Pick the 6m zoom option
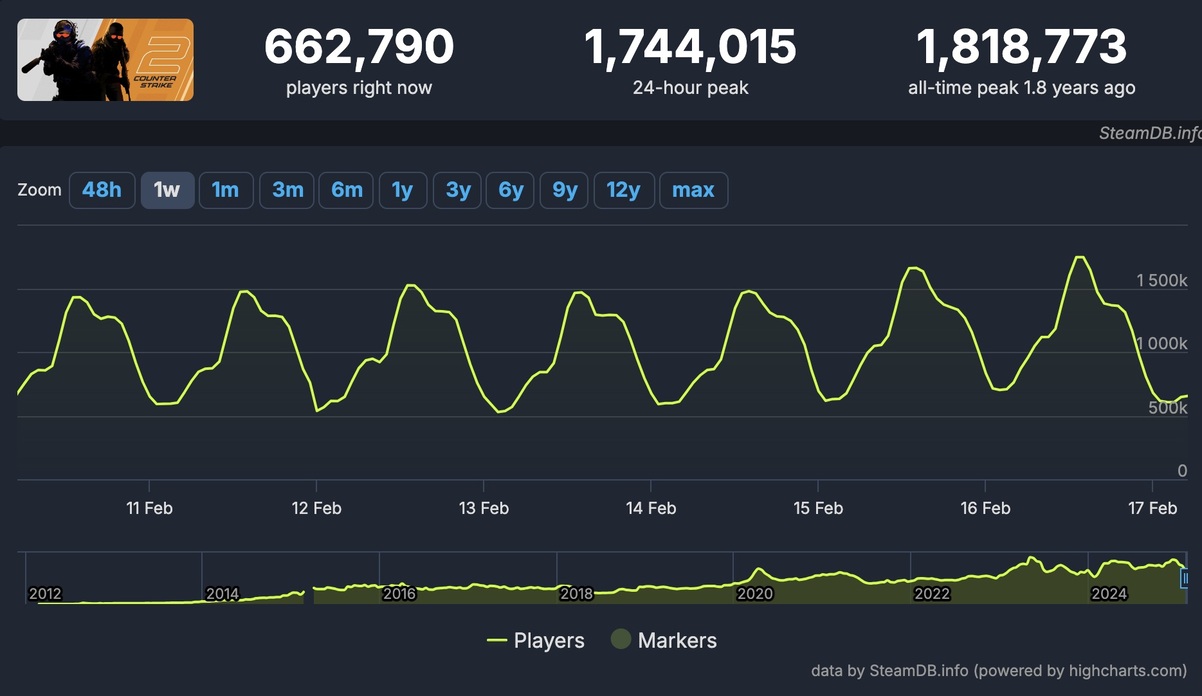 346,190
